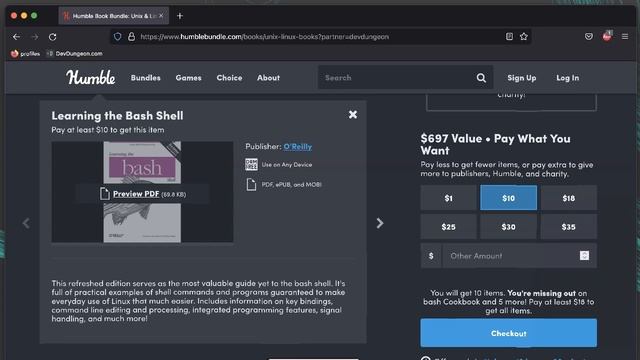Go to next item with right chevron
640x360 pixels.
tap(380, 223)
